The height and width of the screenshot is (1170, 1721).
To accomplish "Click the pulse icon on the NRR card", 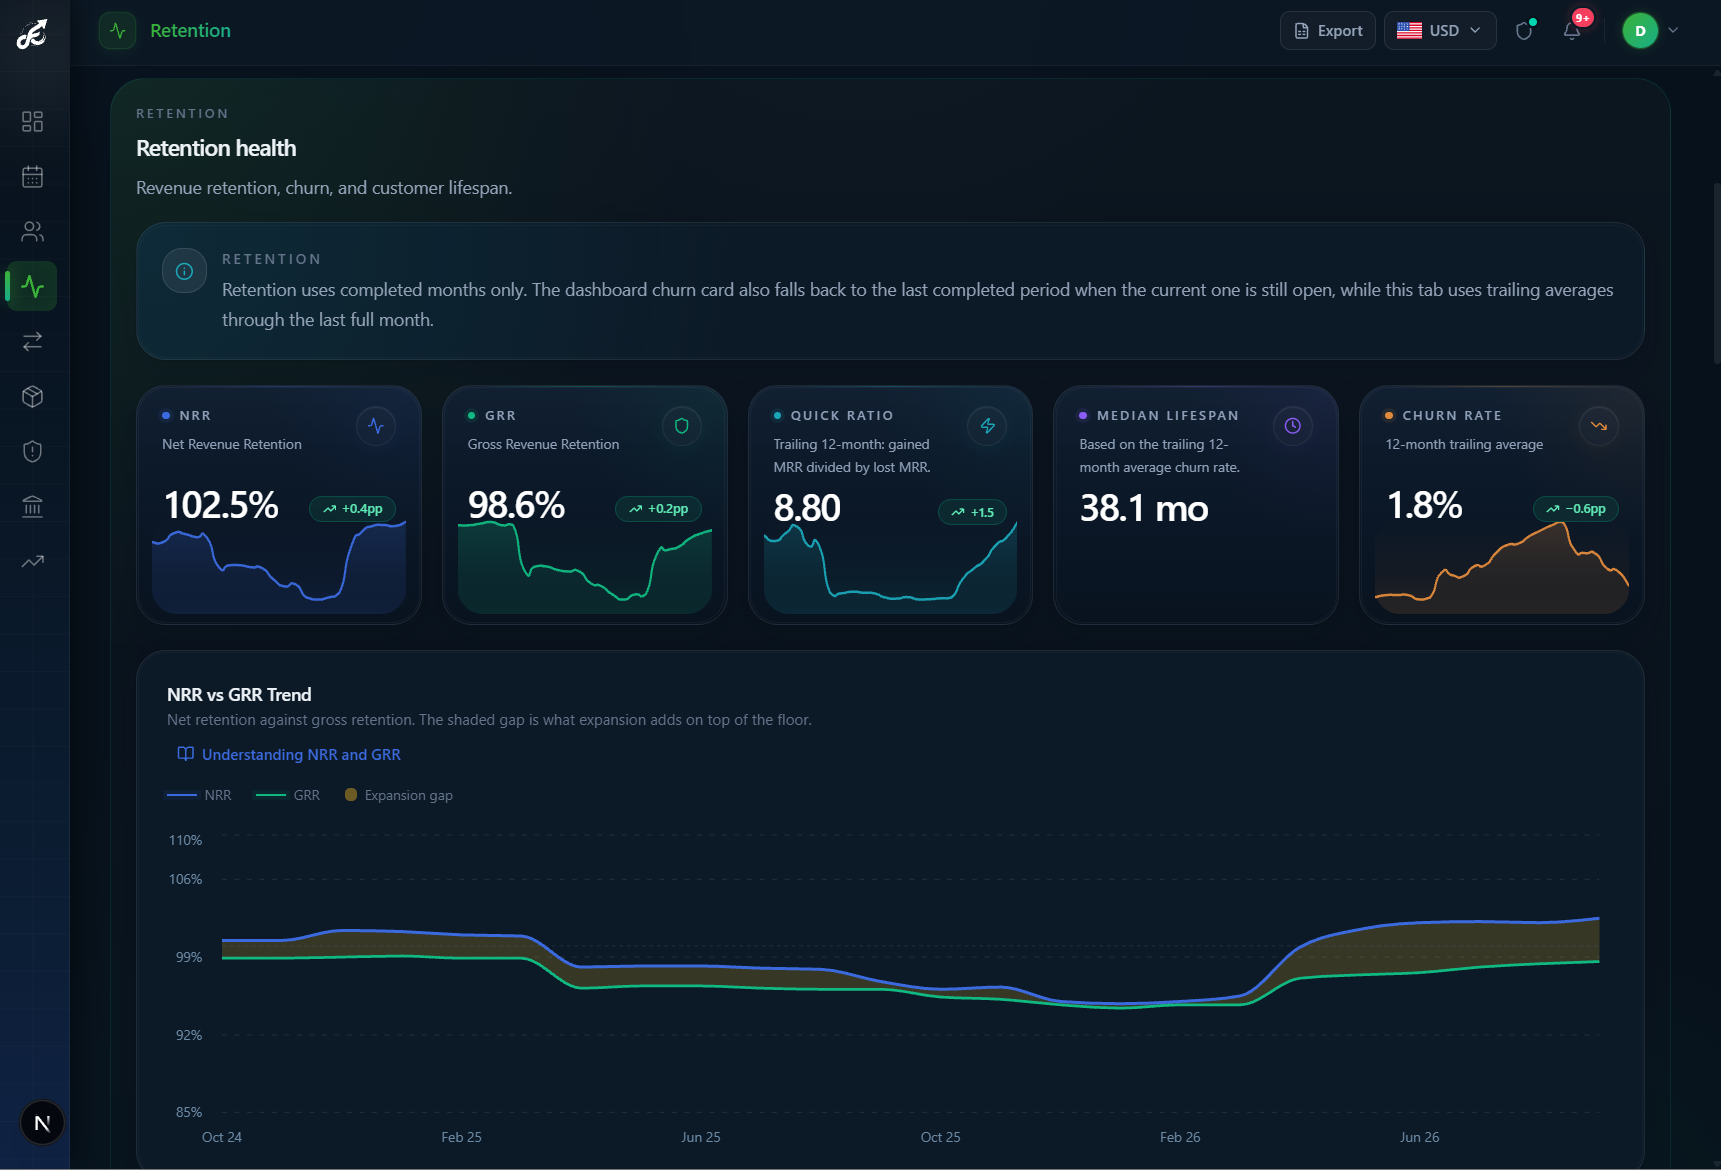I will (x=376, y=426).
